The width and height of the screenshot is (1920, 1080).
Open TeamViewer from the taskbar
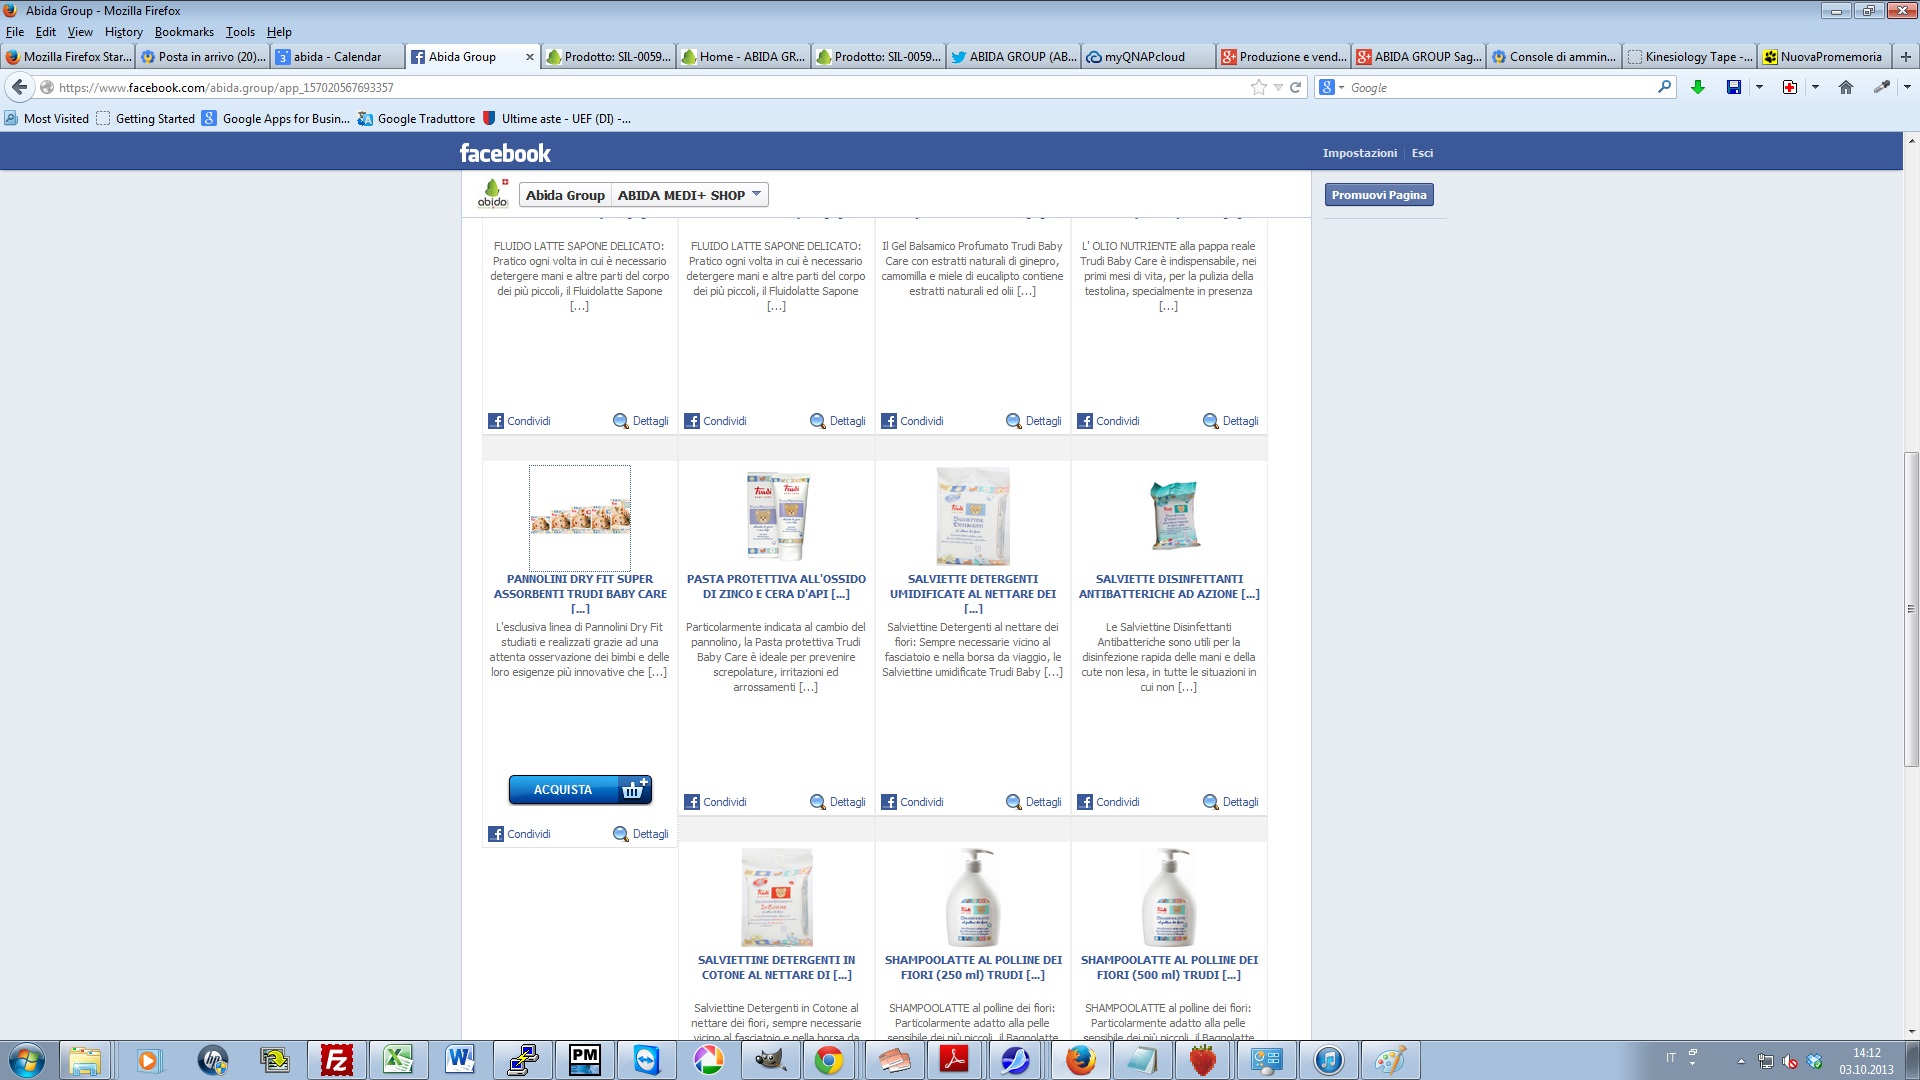pos(646,1060)
